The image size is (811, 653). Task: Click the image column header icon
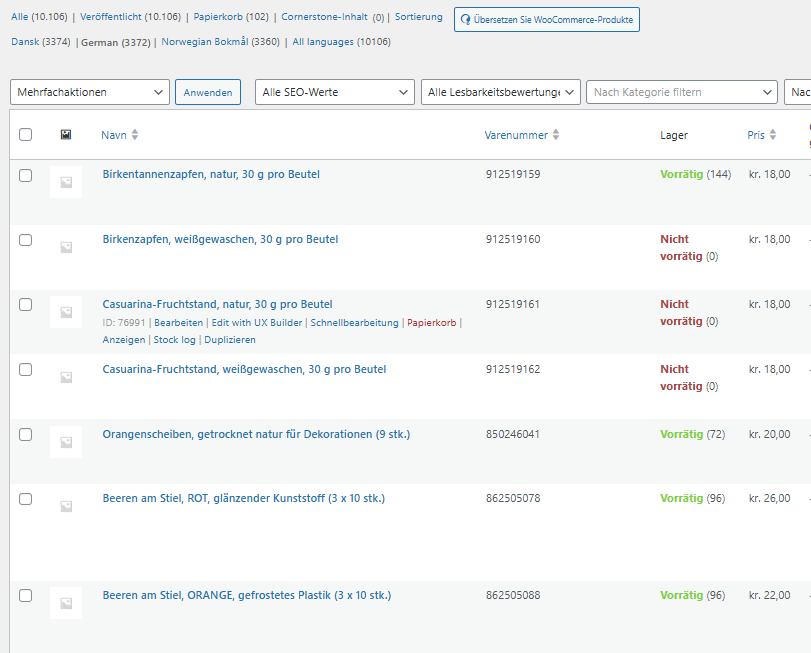pyautogui.click(x=66, y=134)
